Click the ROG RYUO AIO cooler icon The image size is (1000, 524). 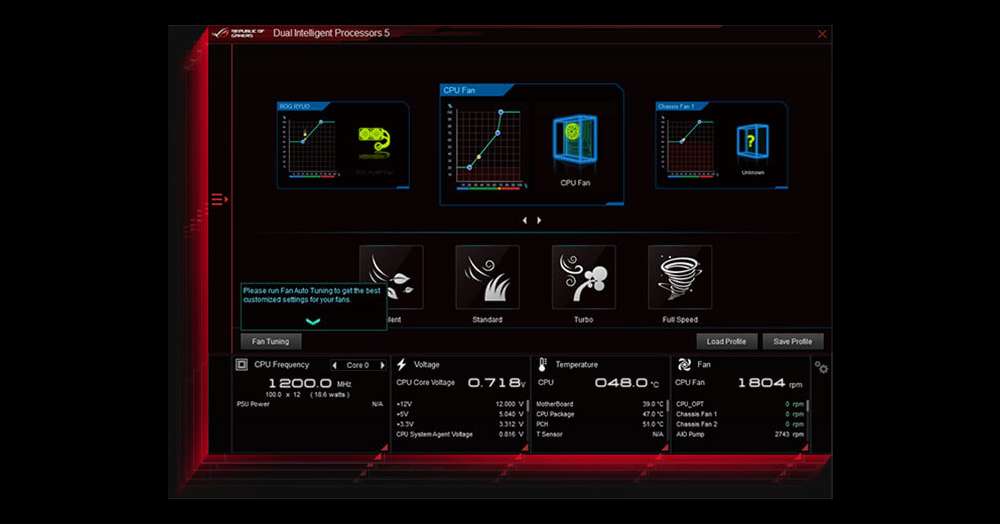tap(374, 142)
